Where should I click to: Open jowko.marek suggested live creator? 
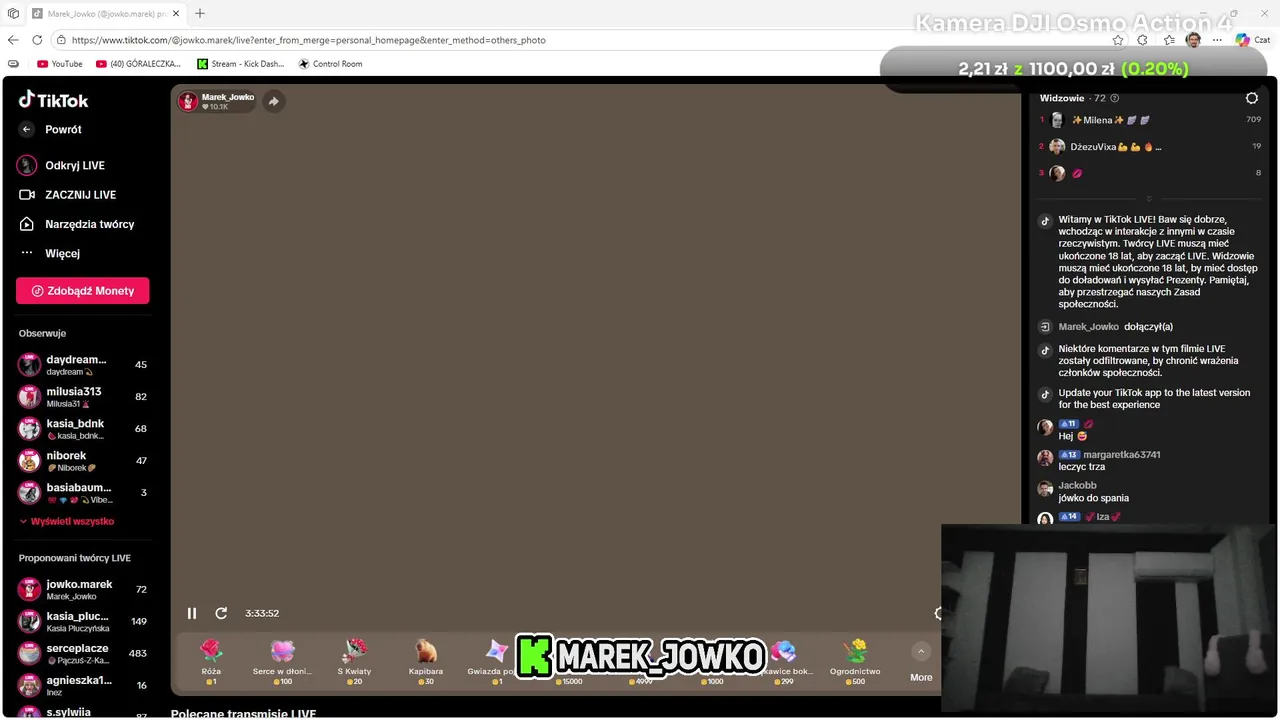(82, 589)
